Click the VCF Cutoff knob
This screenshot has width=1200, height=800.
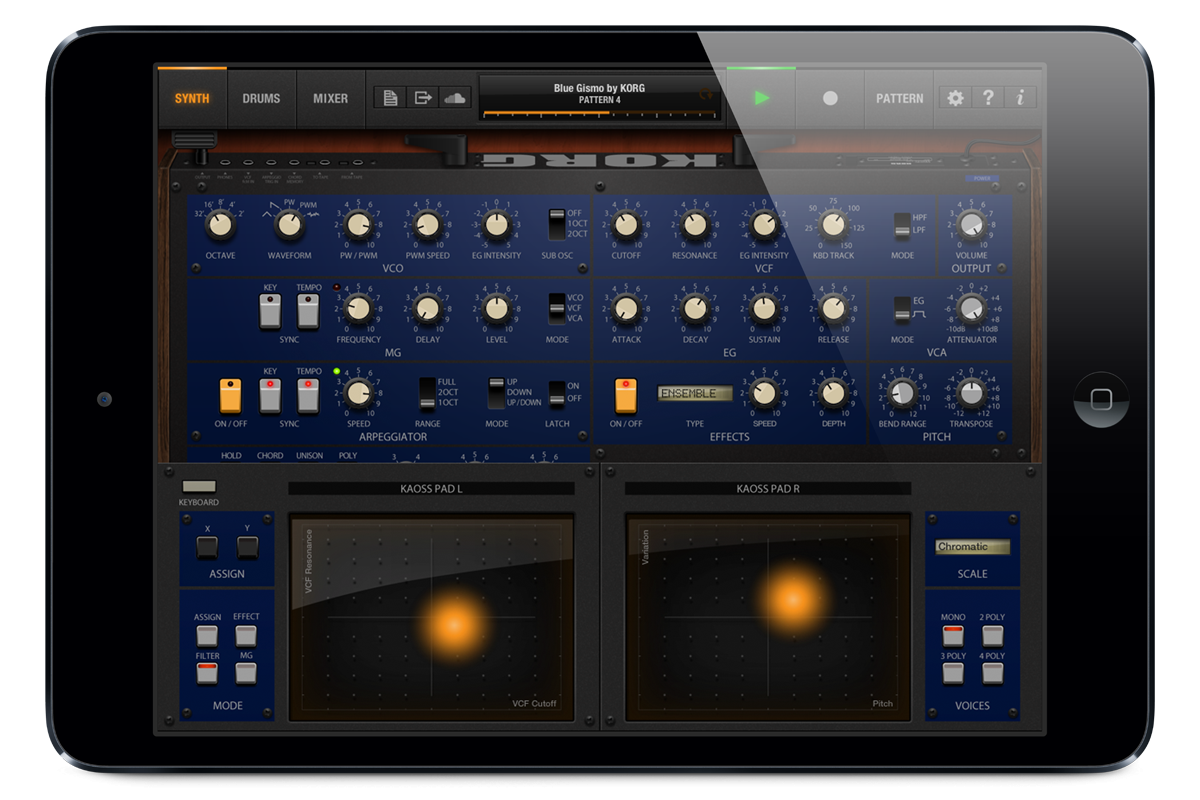[626, 226]
